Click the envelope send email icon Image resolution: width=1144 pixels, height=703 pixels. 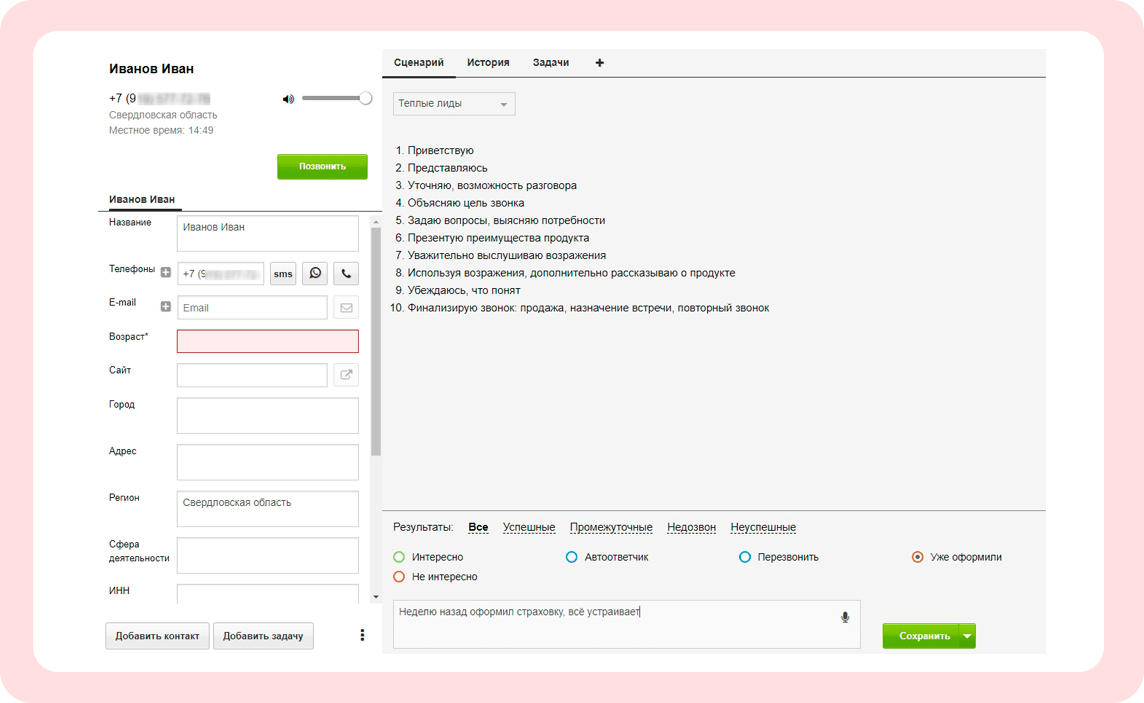347,308
